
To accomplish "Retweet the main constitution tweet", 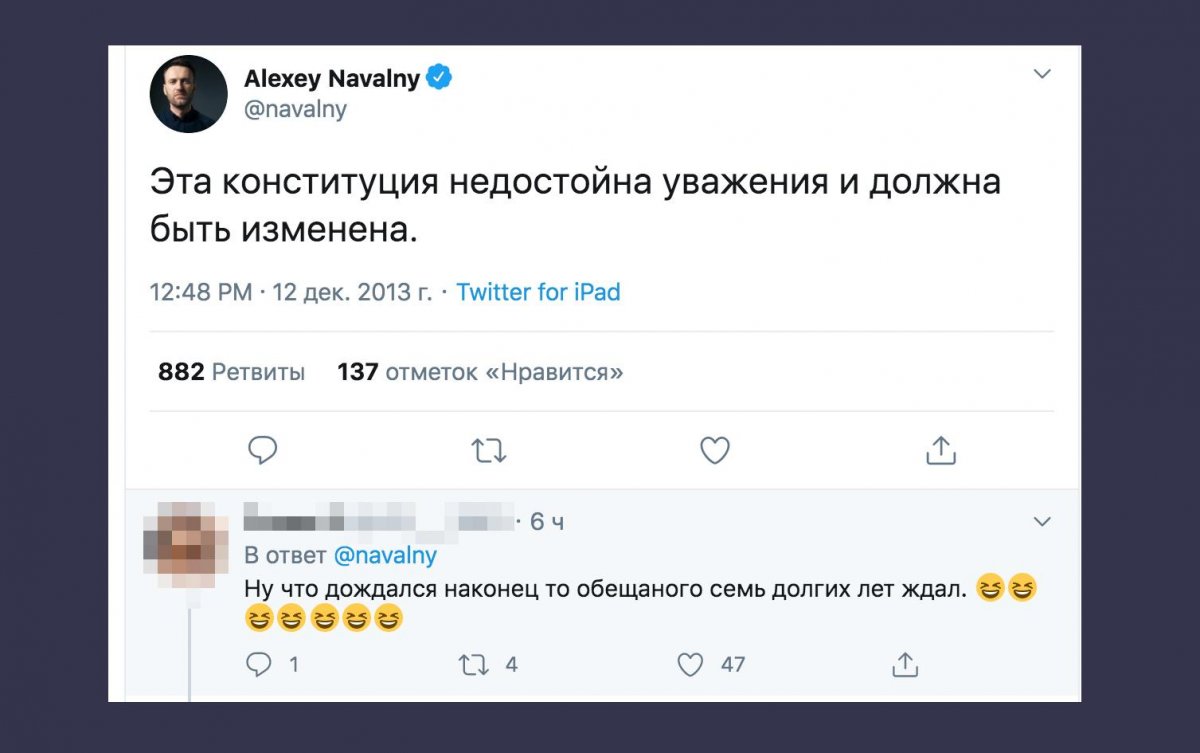I will tap(488, 452).
